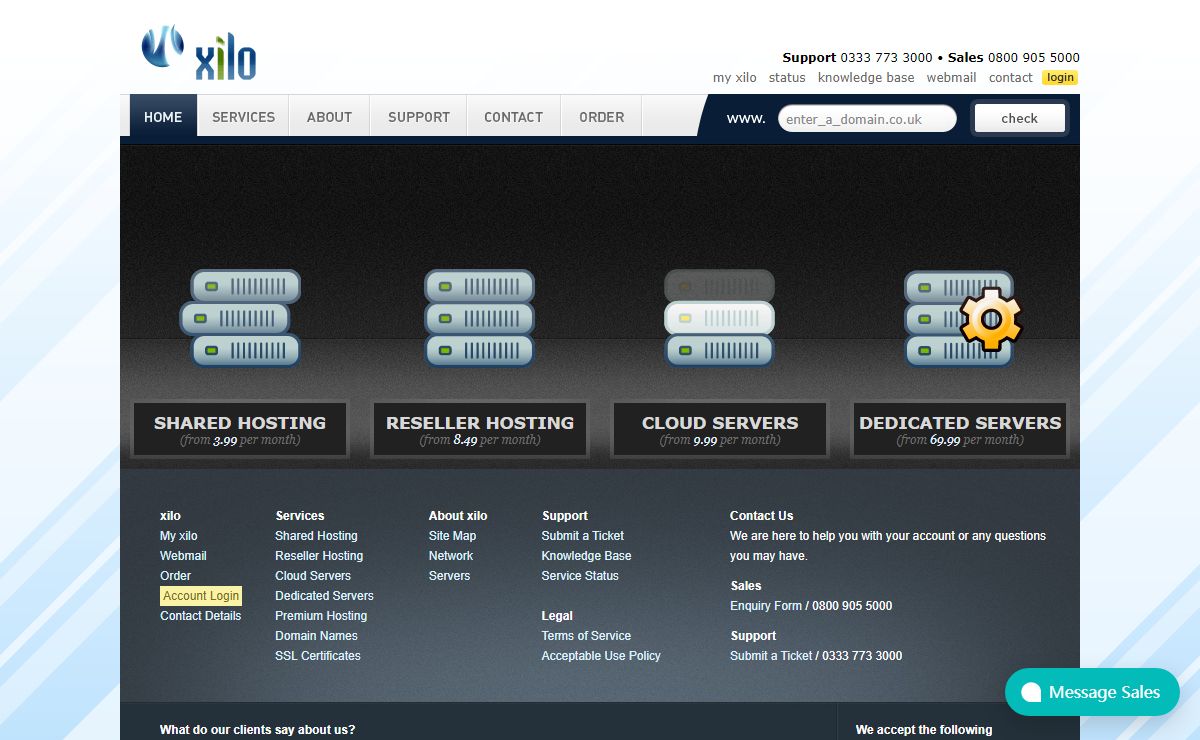Open Contact Details footer link

coord(200,616)
